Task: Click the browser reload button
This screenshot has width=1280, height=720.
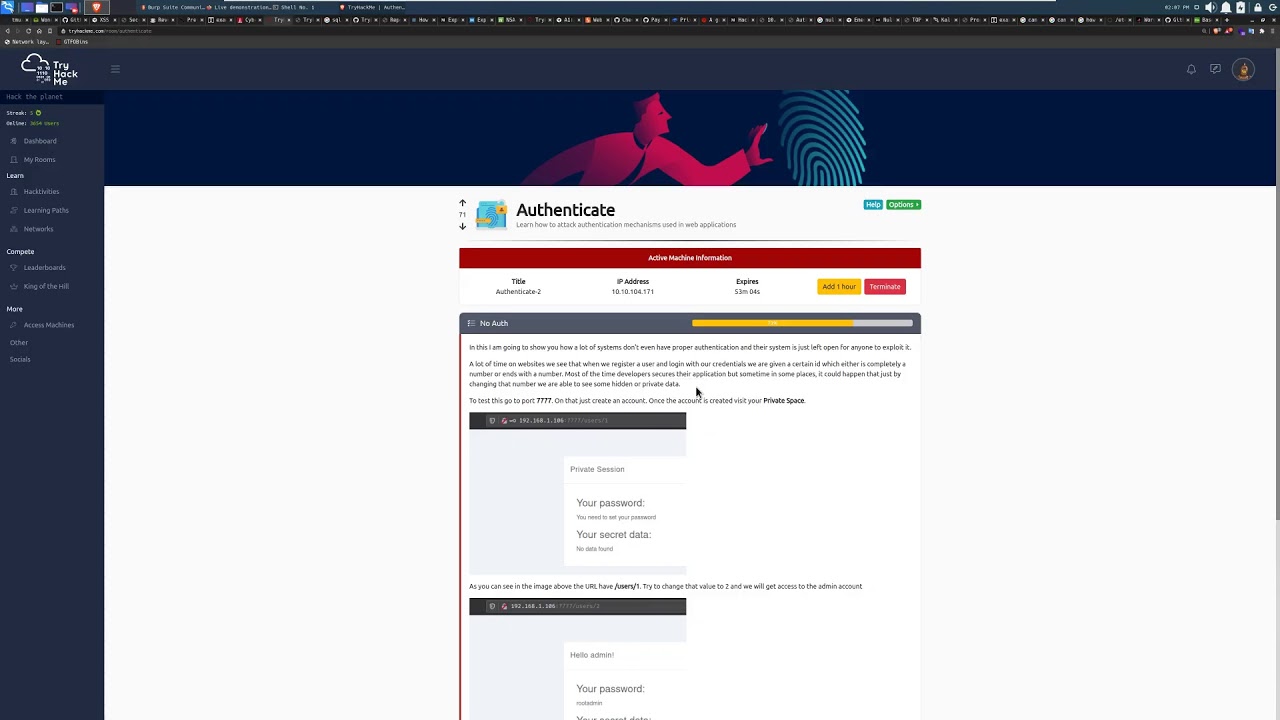Action: pos(28,31)
